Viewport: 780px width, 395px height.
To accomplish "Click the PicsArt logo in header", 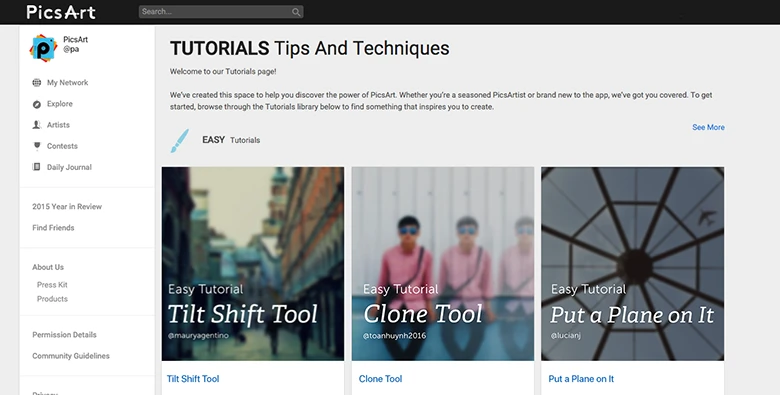I will point(61,12).
